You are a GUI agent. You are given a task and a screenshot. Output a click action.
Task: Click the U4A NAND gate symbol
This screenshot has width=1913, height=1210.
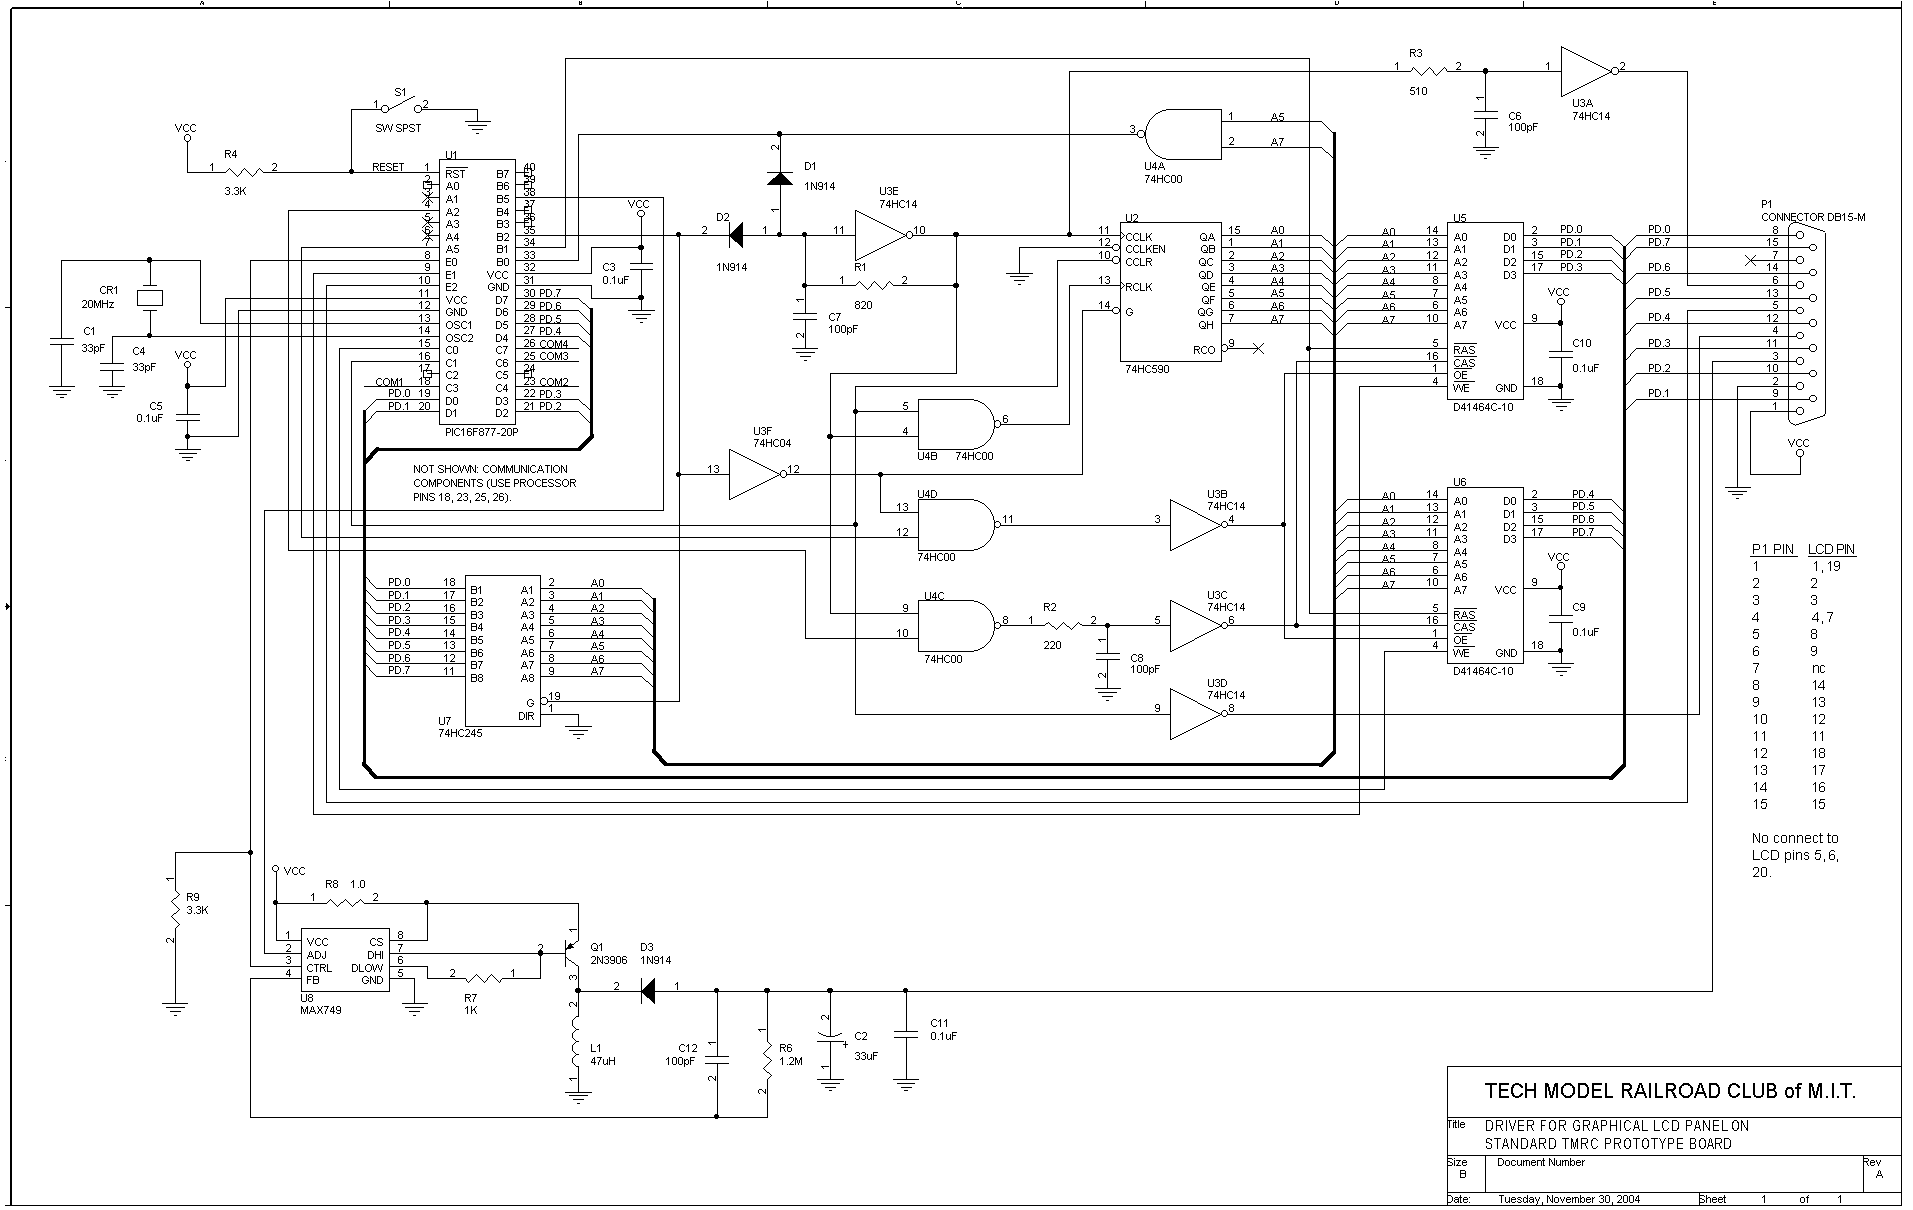coord(1180,131)
